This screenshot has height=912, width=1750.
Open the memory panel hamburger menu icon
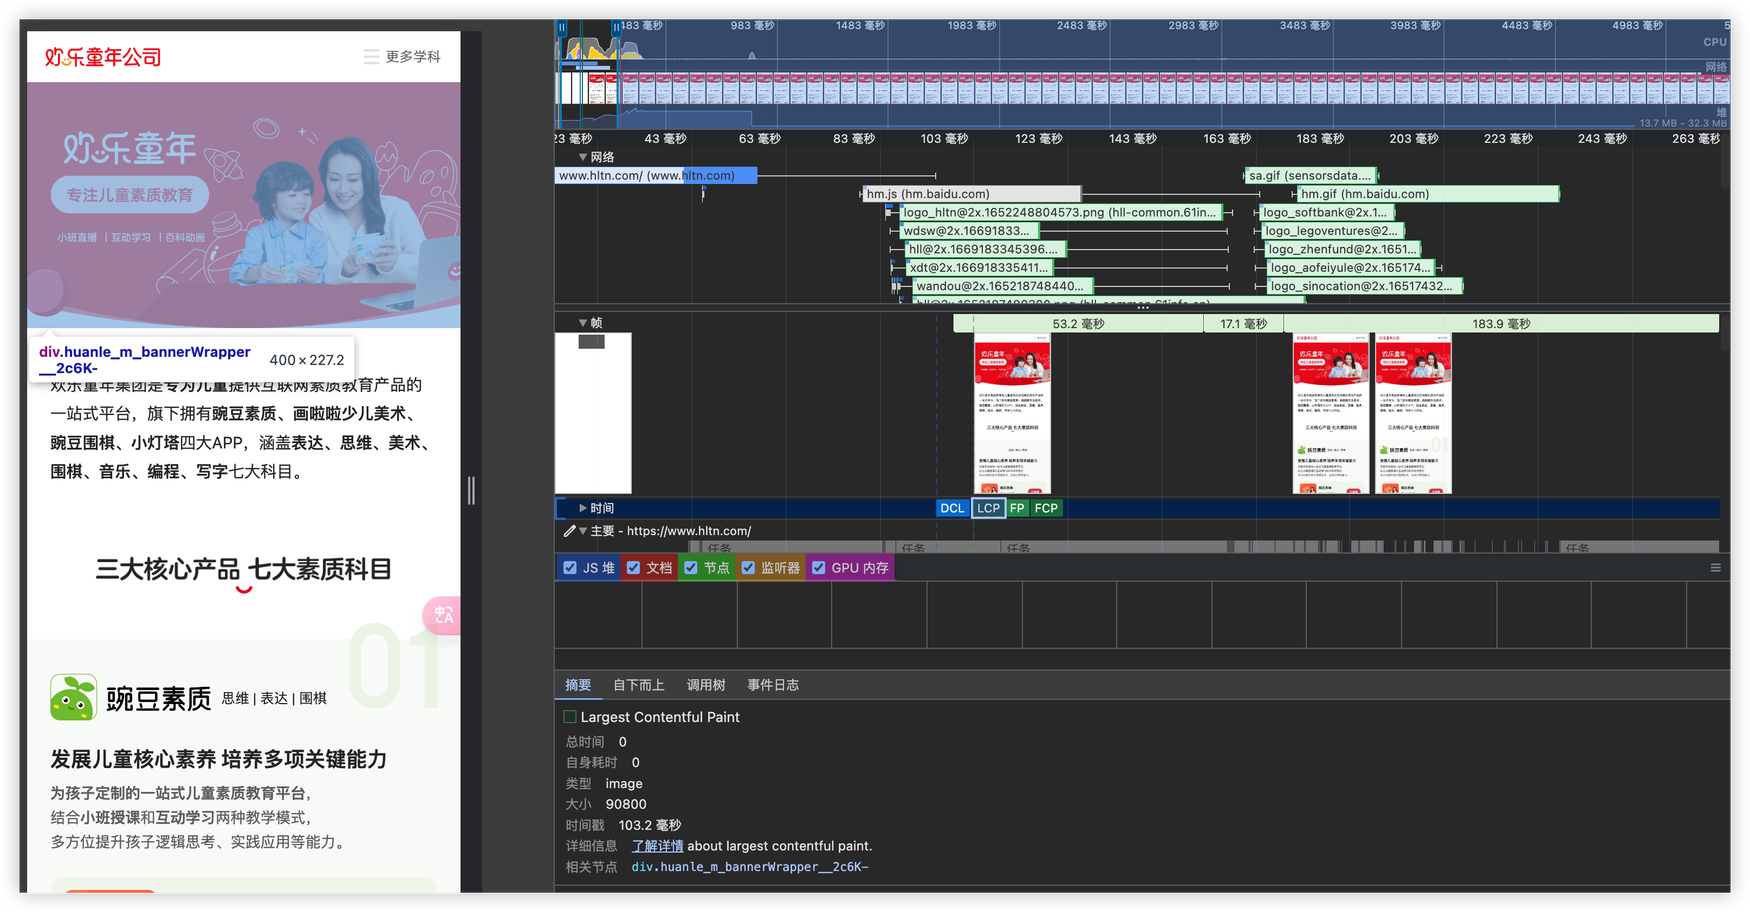pos(1715,568)
